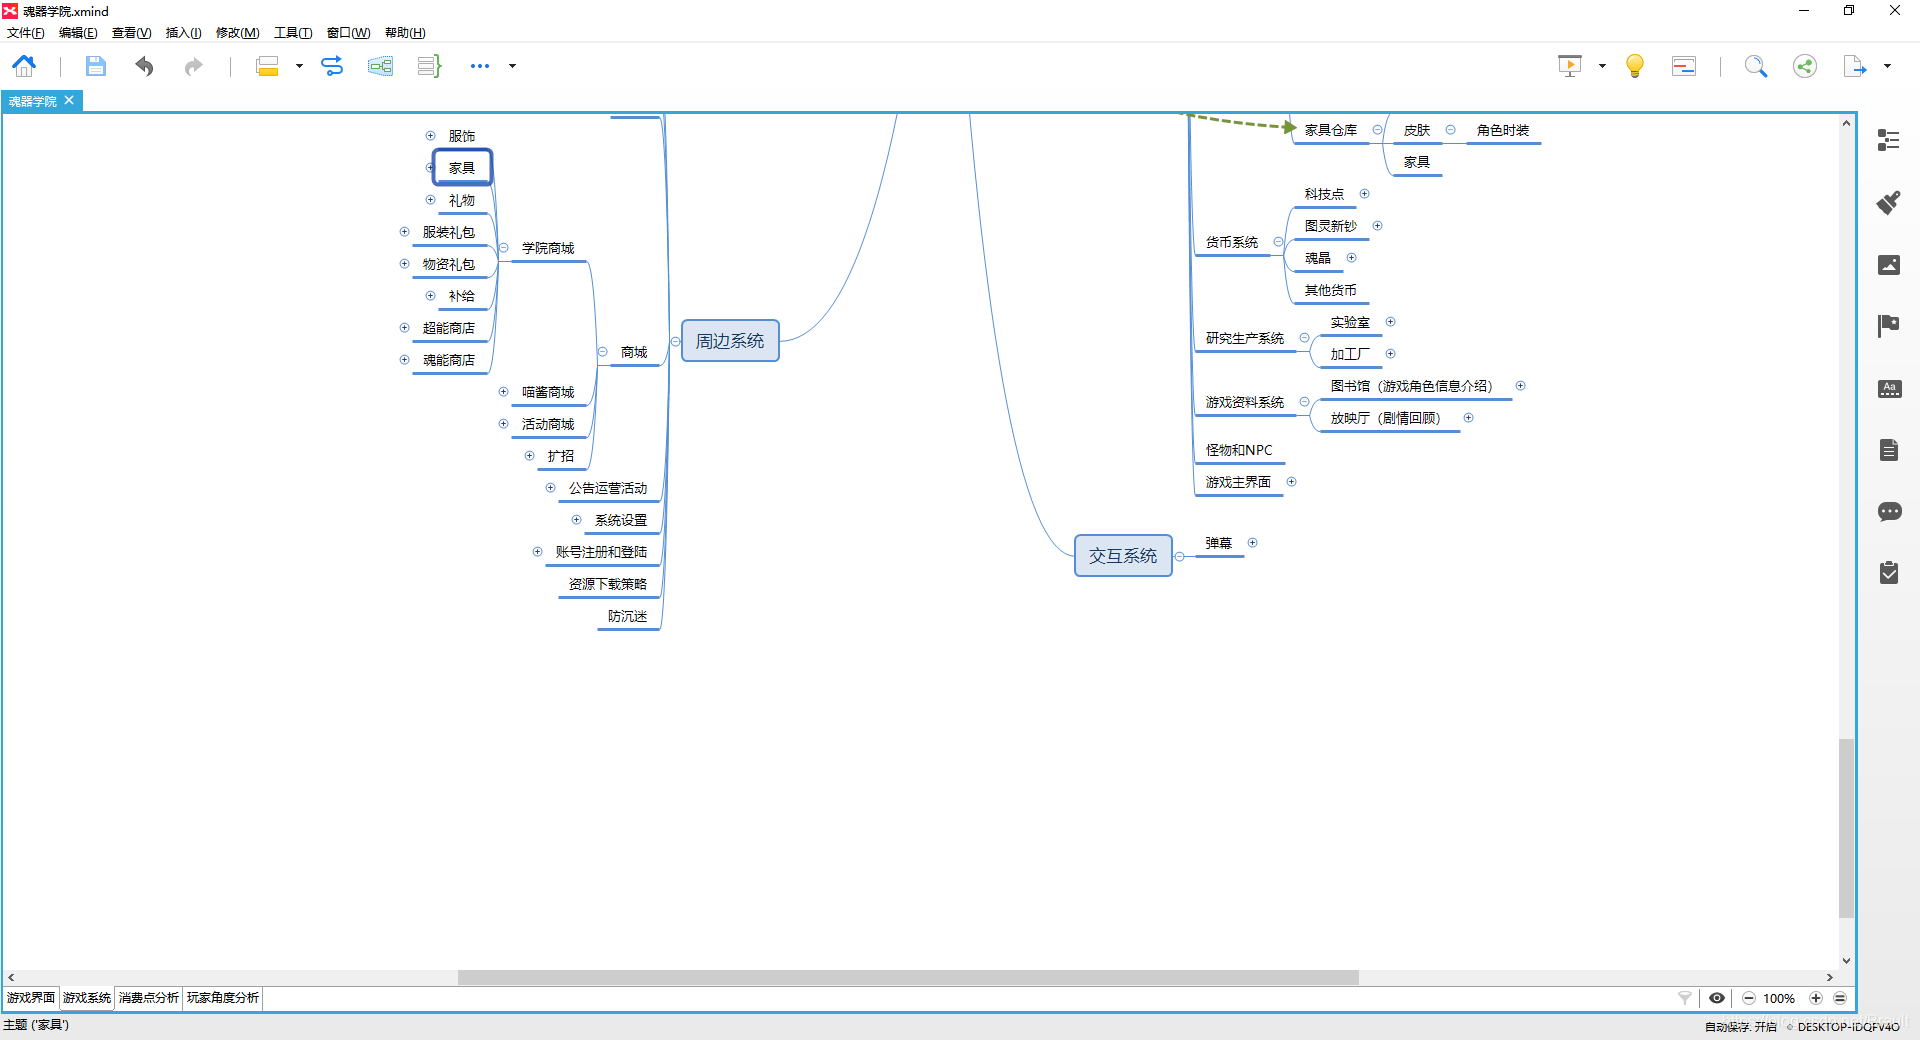This screenshot has width=1920, height=1040.
Task: Open the 编辑(E) menu
Action: [78, 33]
